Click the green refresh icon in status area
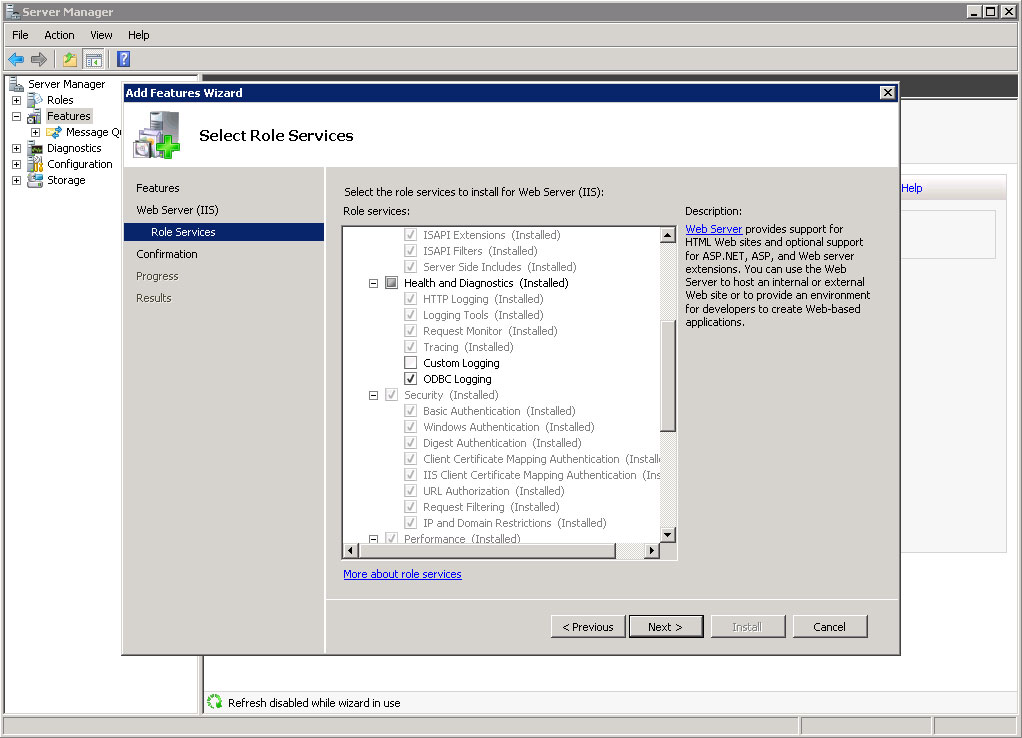This screenshot has height=738, width=1022. tap(214, 702)
